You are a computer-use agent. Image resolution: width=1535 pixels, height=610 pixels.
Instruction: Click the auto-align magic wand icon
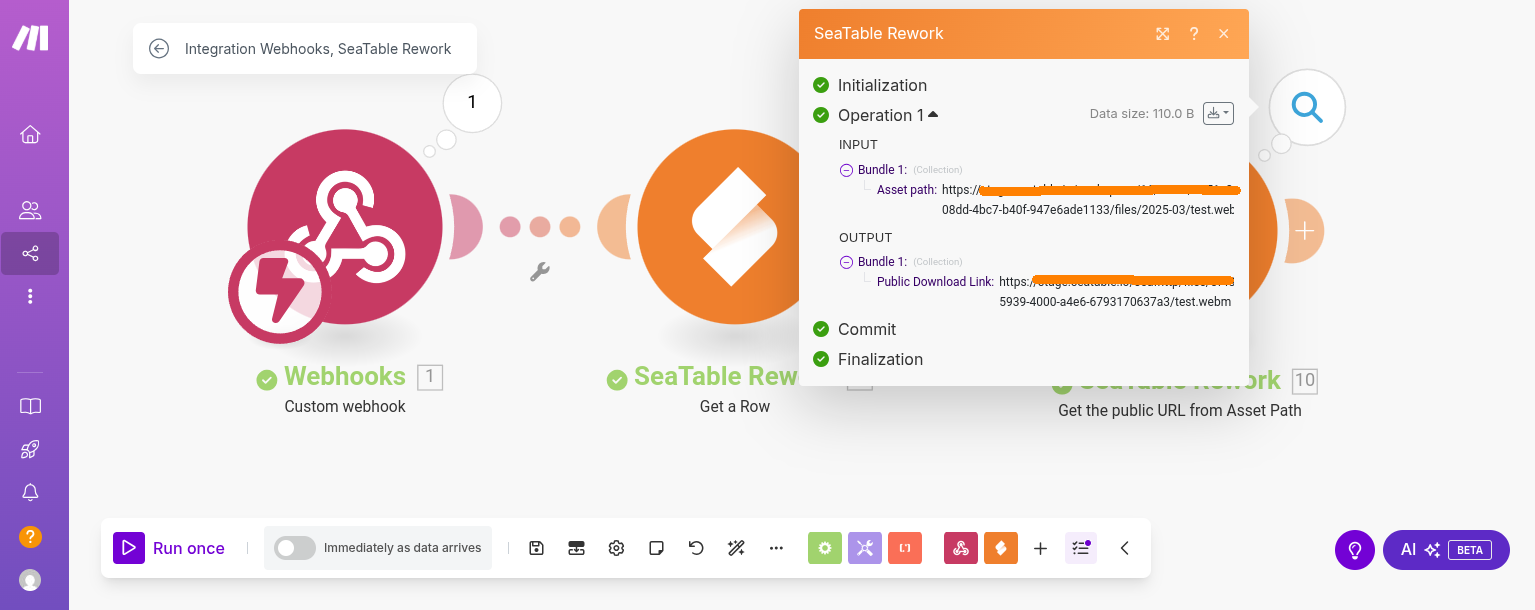click(x=736, y=548)
